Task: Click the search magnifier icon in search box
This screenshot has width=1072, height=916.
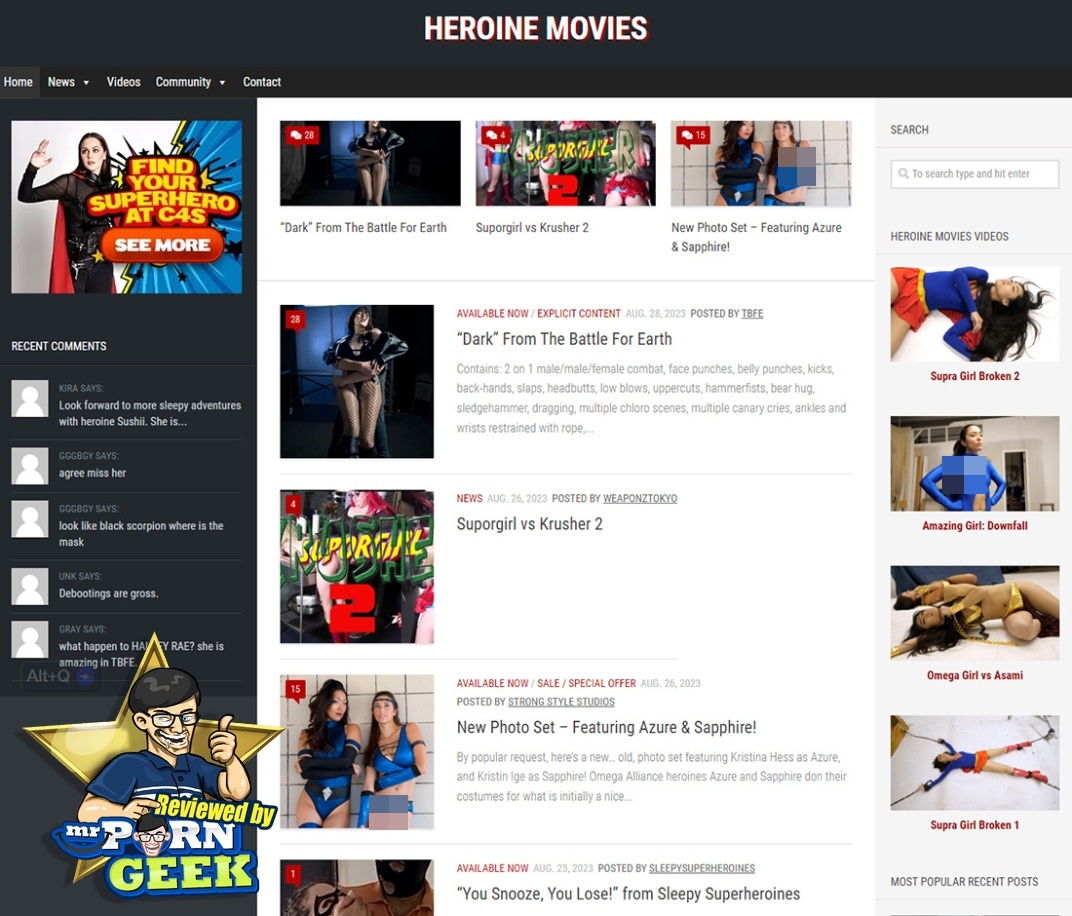Action: tap(902, 174)
